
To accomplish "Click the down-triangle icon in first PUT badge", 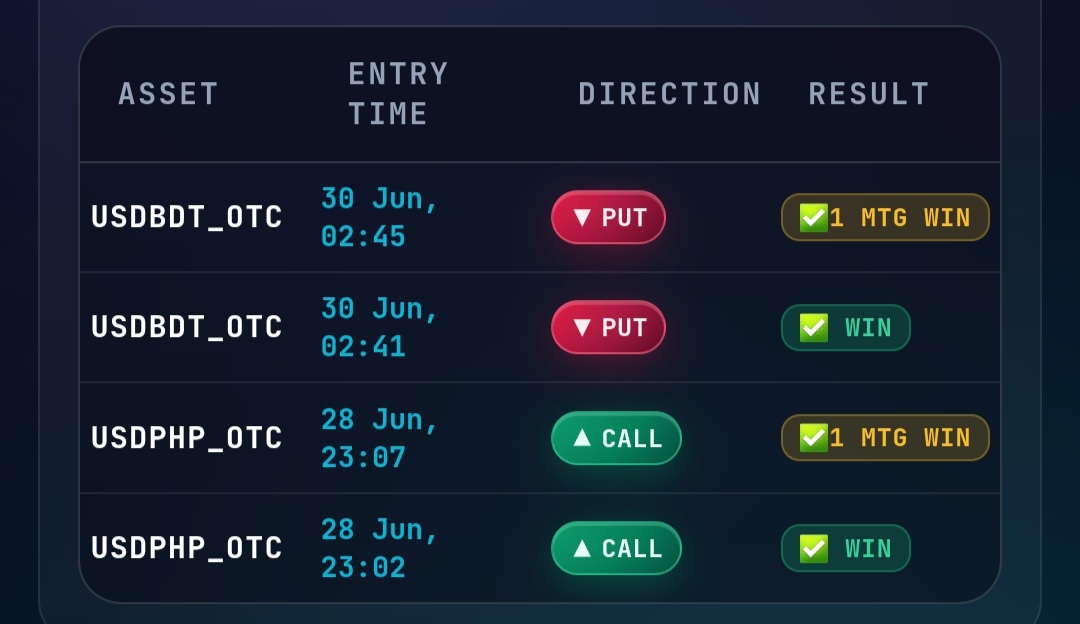I will (582, 218).
